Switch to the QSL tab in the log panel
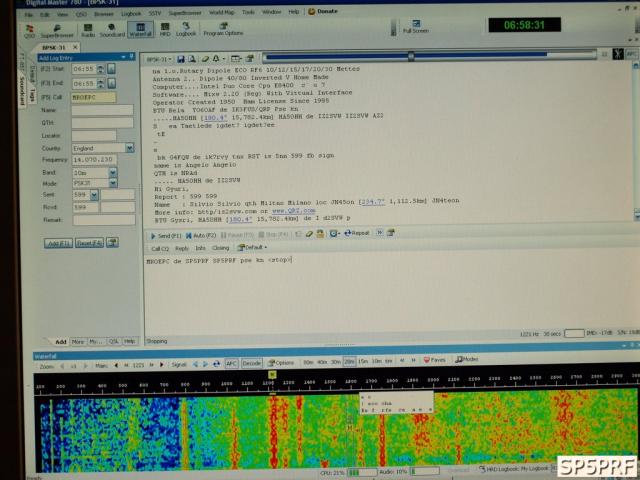The width and height of the screenshot is (640, 480). 113,341
